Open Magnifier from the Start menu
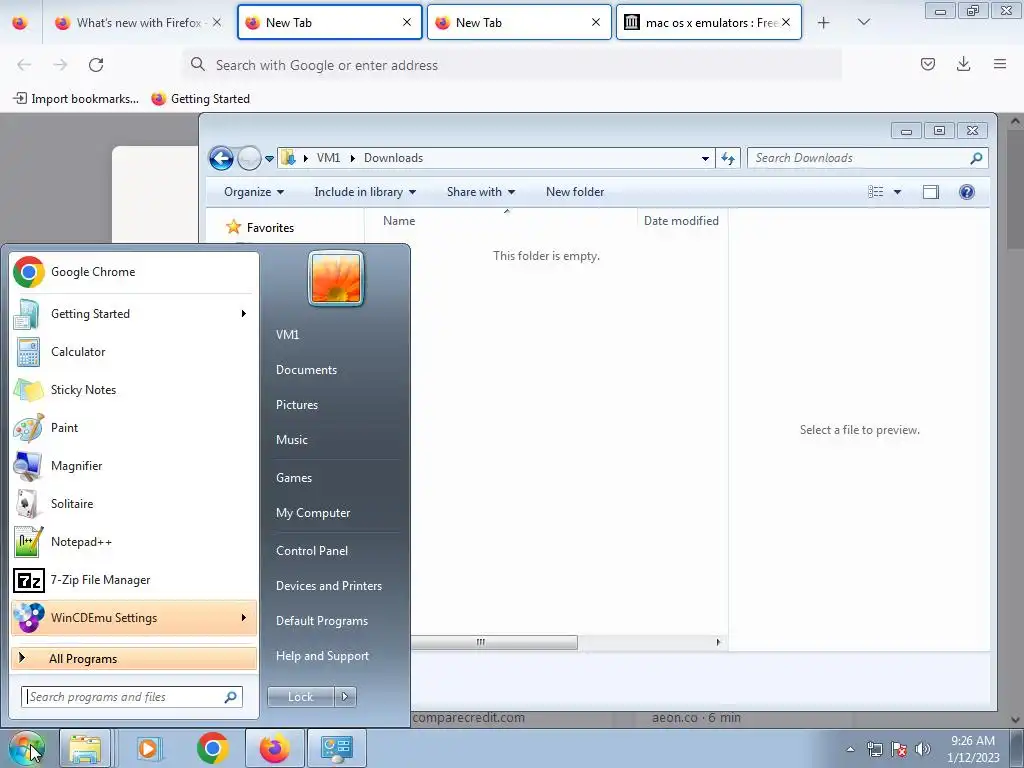 (134, 466)
